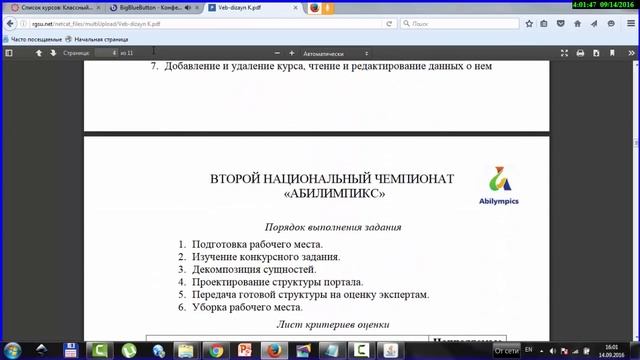Zoom in with the plus button
This screenshot has width=640, height=360.
291,53
